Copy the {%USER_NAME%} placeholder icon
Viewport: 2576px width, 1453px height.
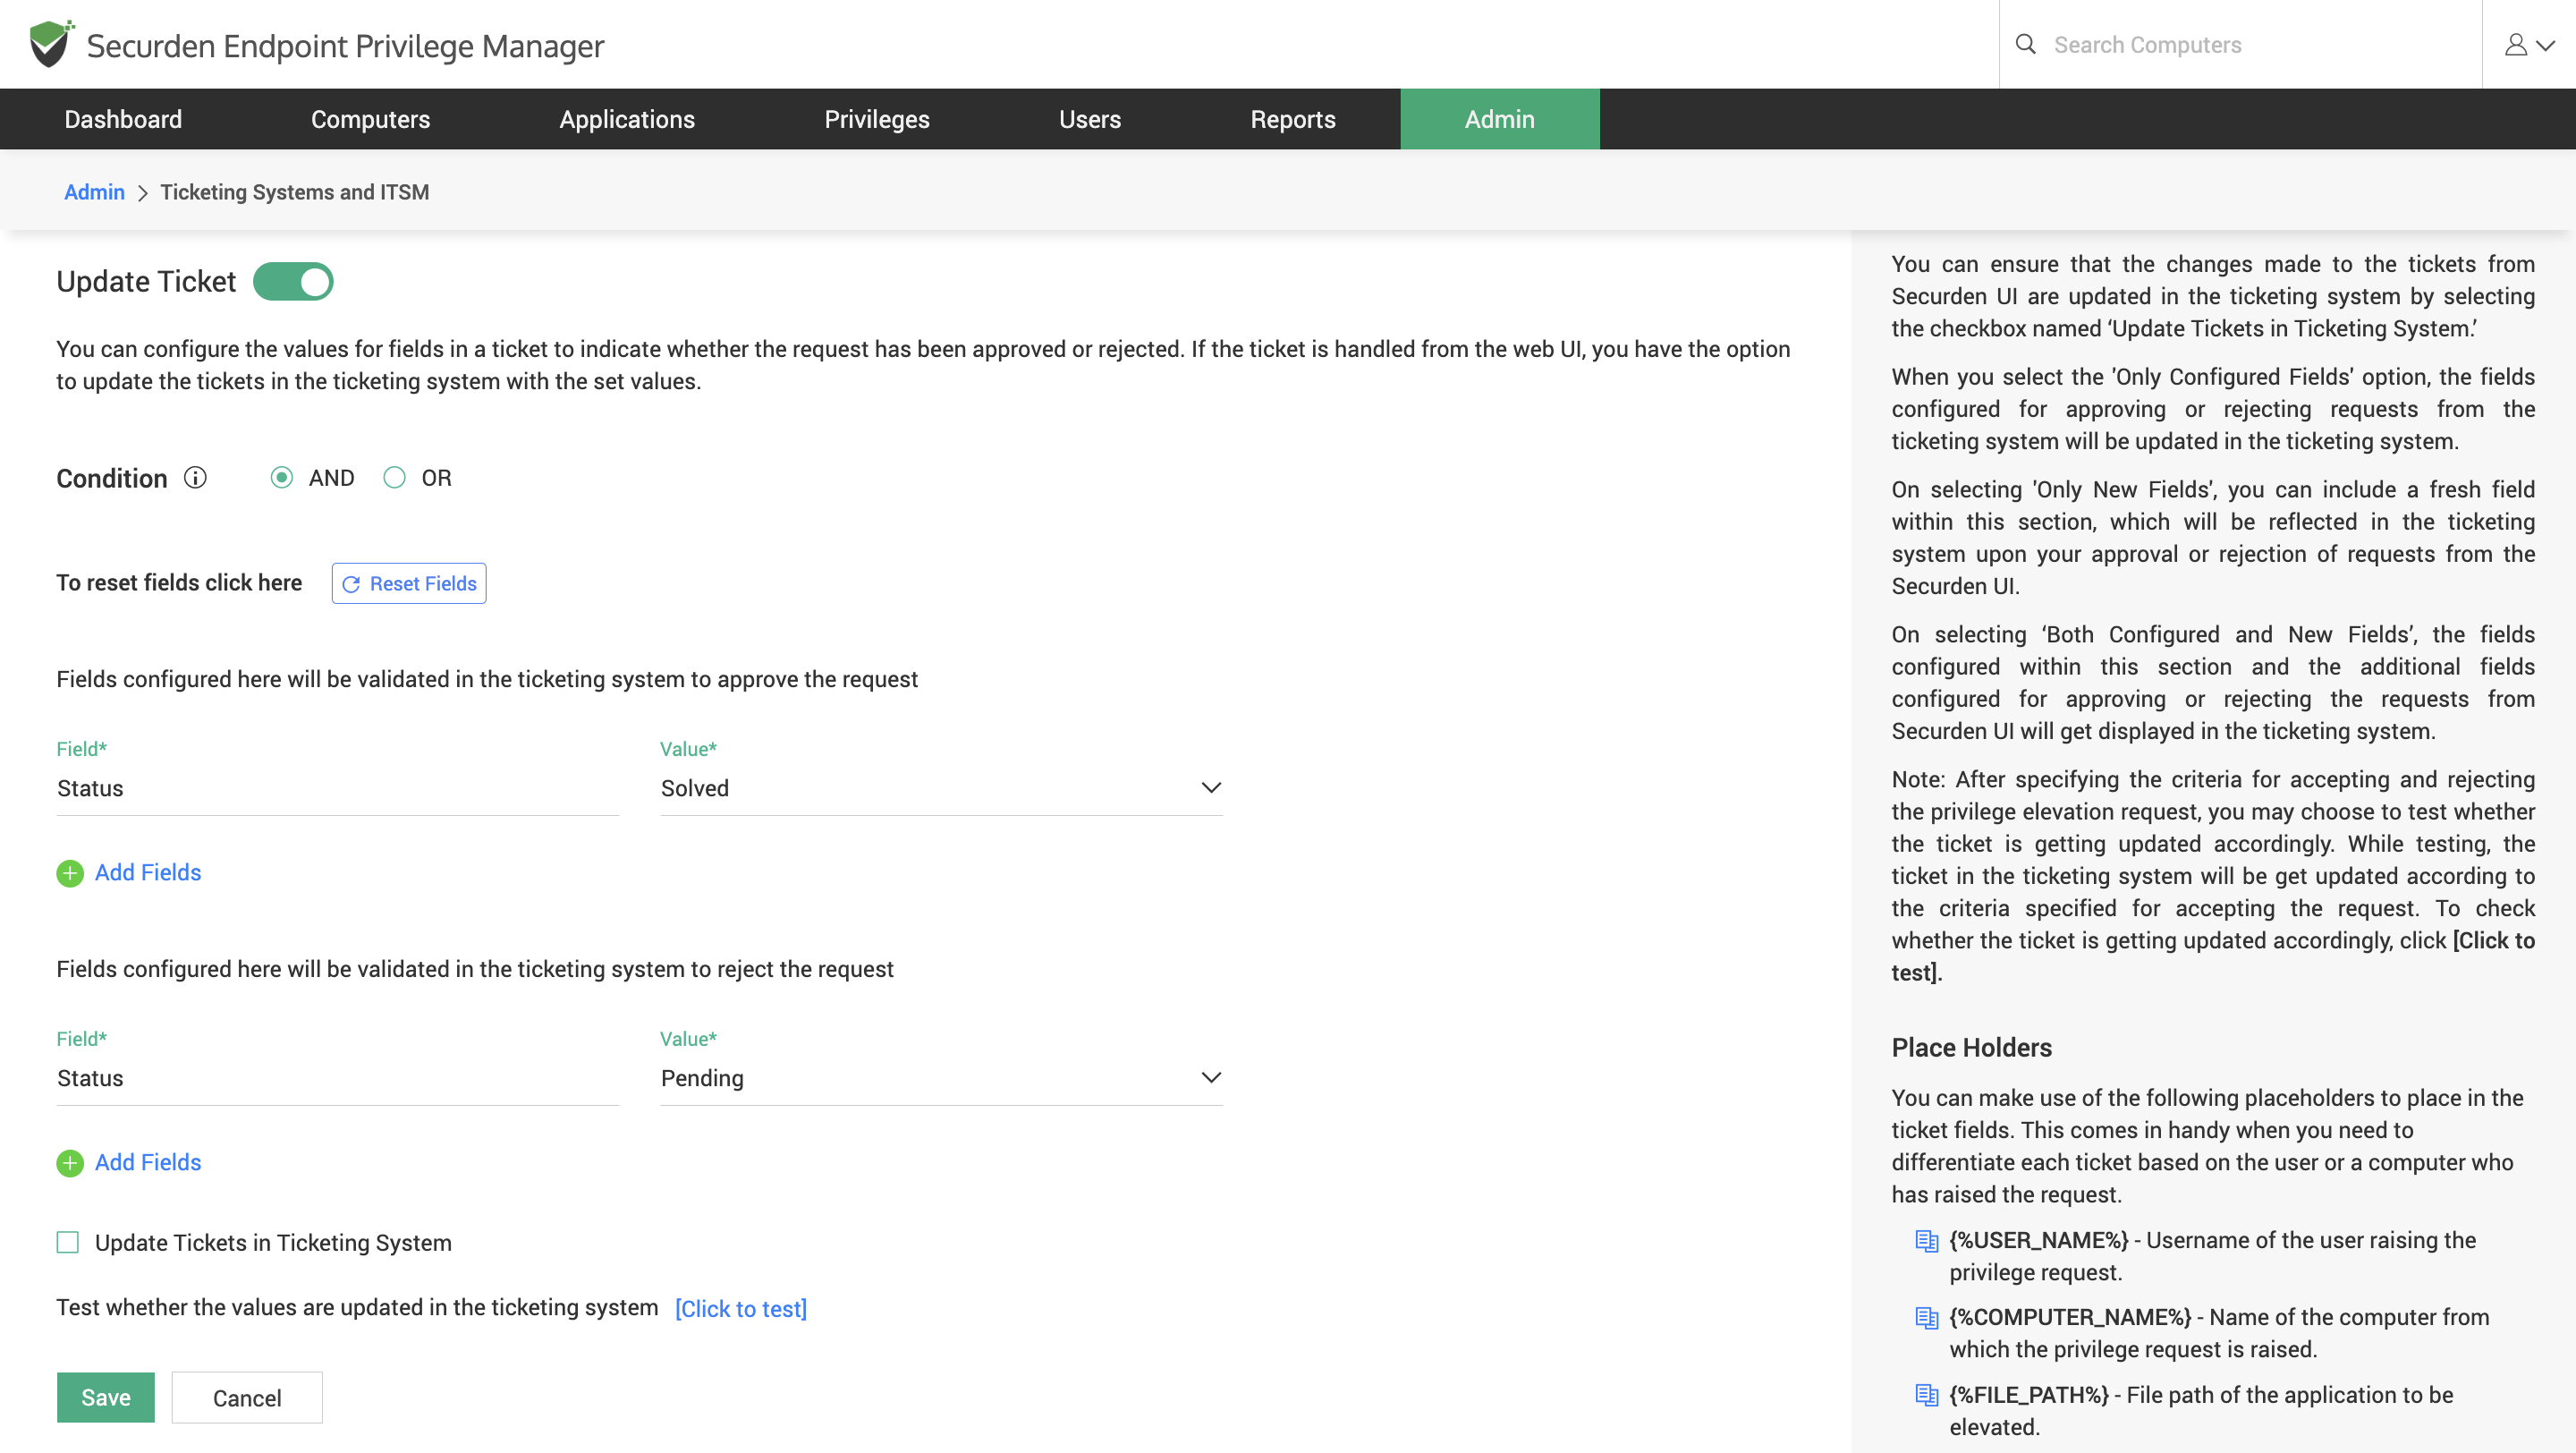click(x=1926, y=1241)
